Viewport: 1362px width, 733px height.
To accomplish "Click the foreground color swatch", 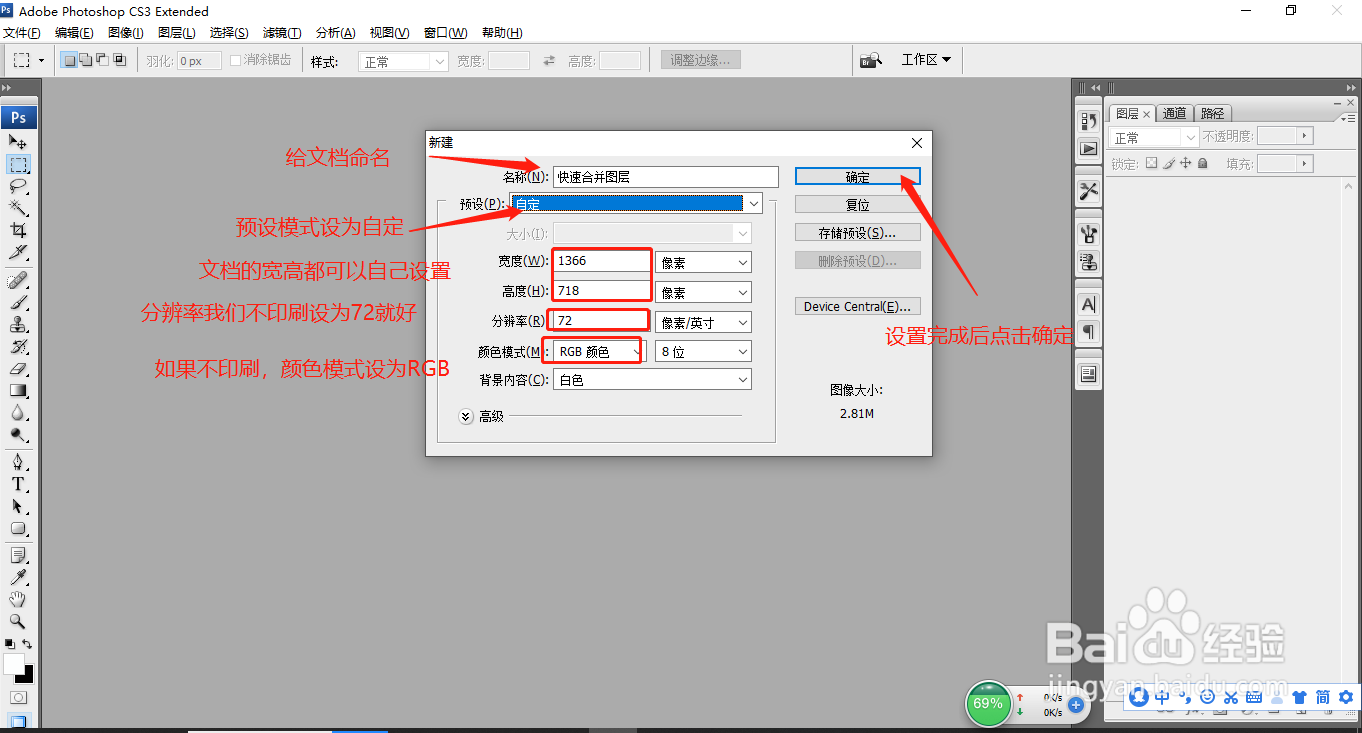I will pyautogui.click(x=14, y=664).
